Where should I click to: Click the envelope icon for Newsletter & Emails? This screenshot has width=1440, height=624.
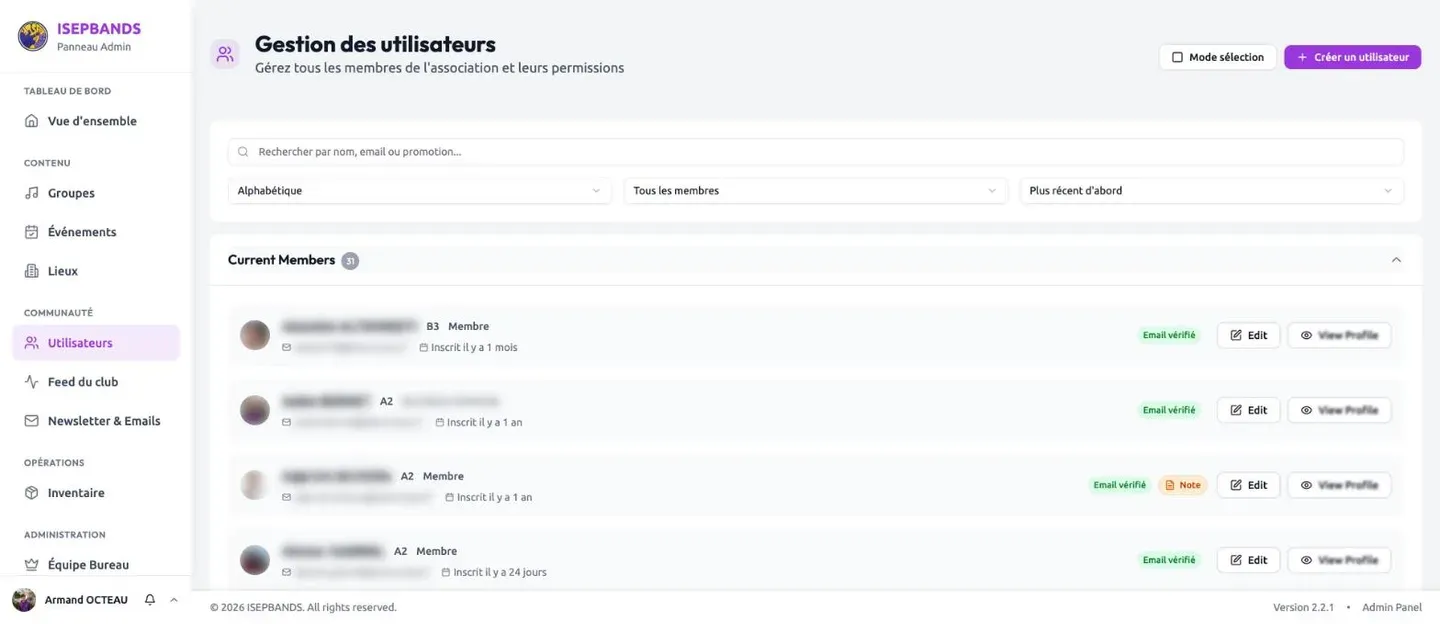pos(32,421)
